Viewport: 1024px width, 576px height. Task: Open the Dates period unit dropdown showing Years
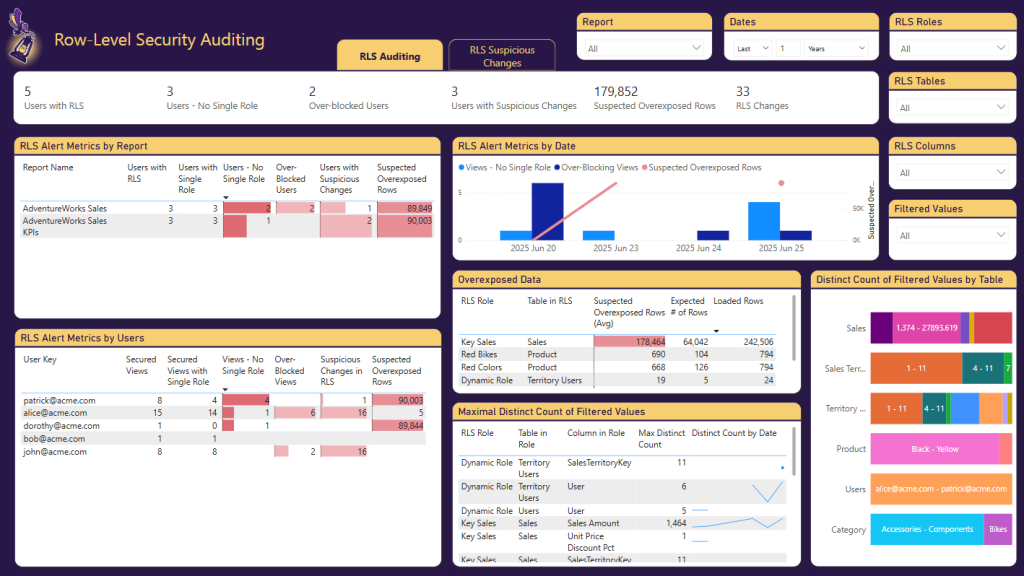coord(830,48)
